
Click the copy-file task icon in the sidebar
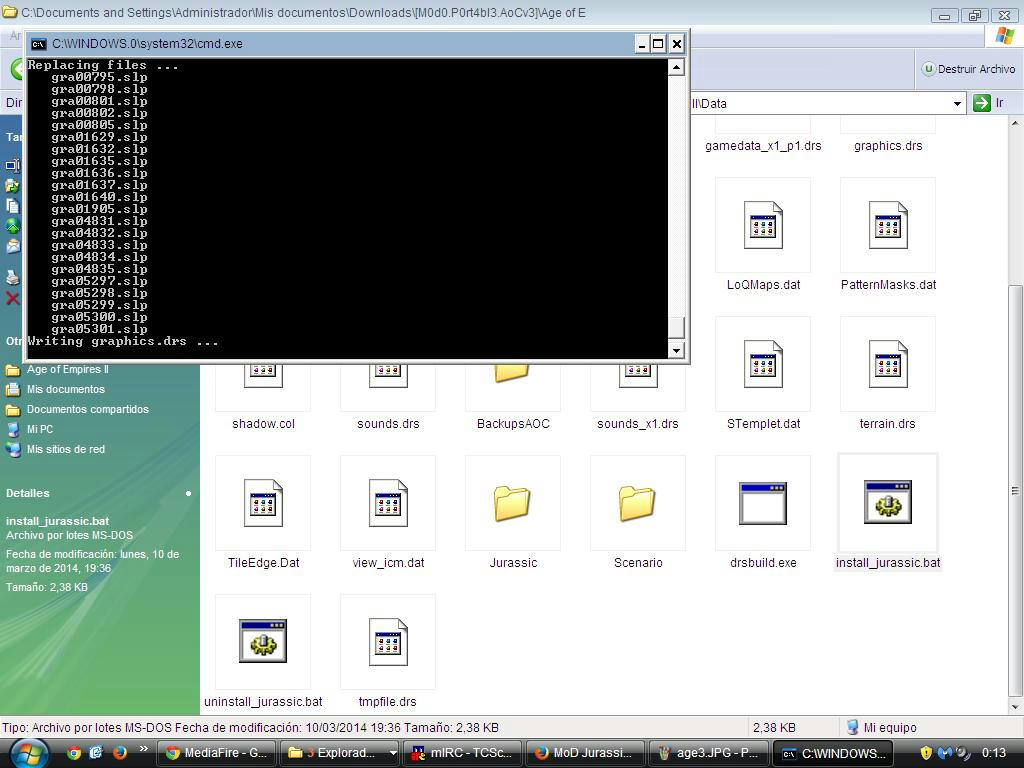coord(13,206)
